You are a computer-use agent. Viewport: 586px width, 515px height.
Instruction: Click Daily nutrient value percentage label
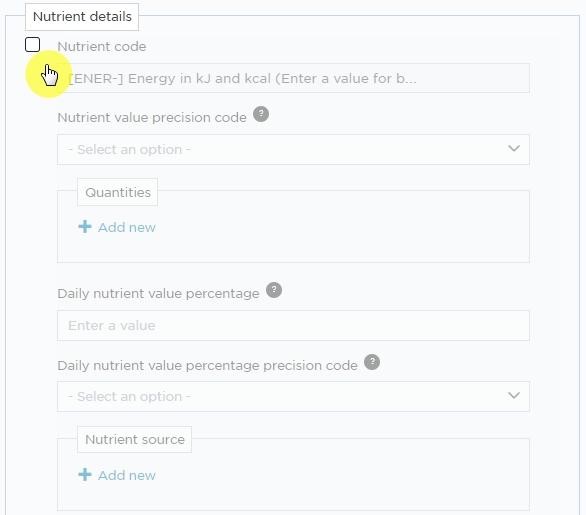click(x=158, y=294)
